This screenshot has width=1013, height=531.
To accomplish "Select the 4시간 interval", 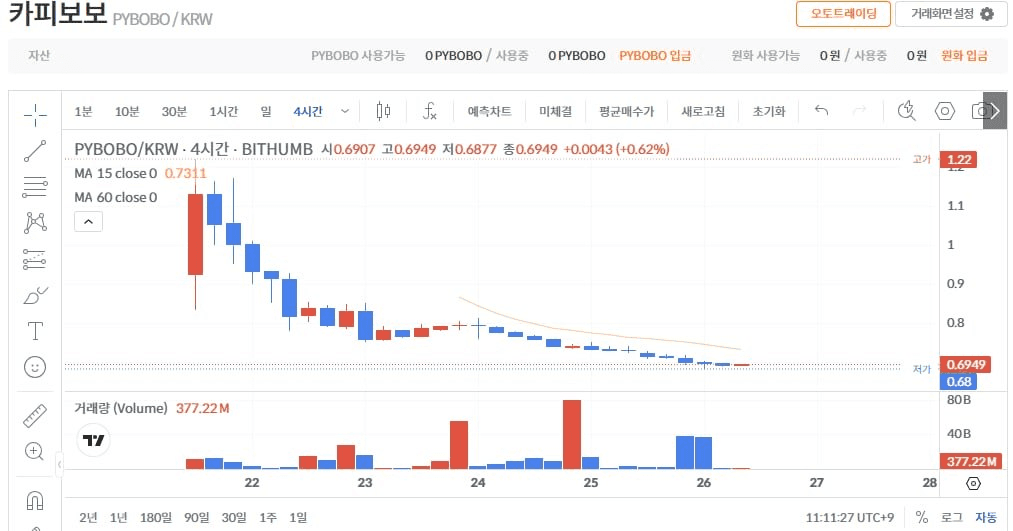I will 308,111.
